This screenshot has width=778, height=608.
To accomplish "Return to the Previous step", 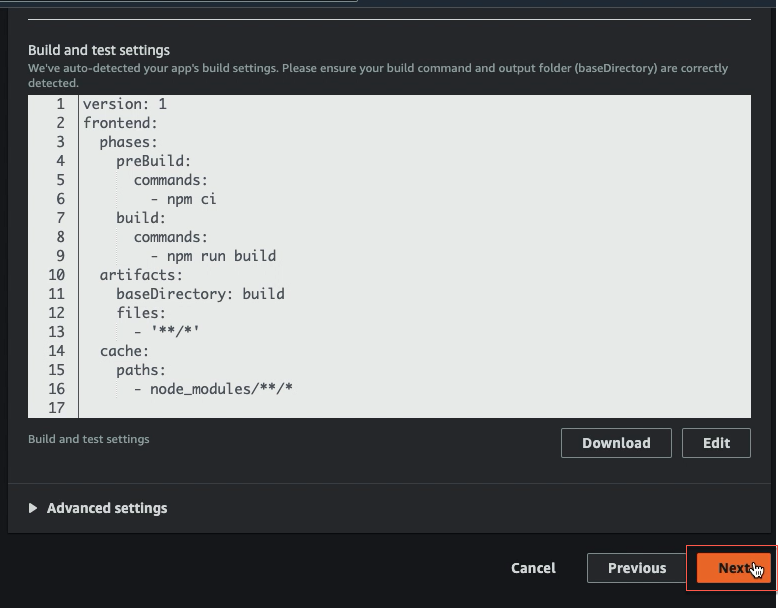I will pyautogui.click(x=637, y=568).
